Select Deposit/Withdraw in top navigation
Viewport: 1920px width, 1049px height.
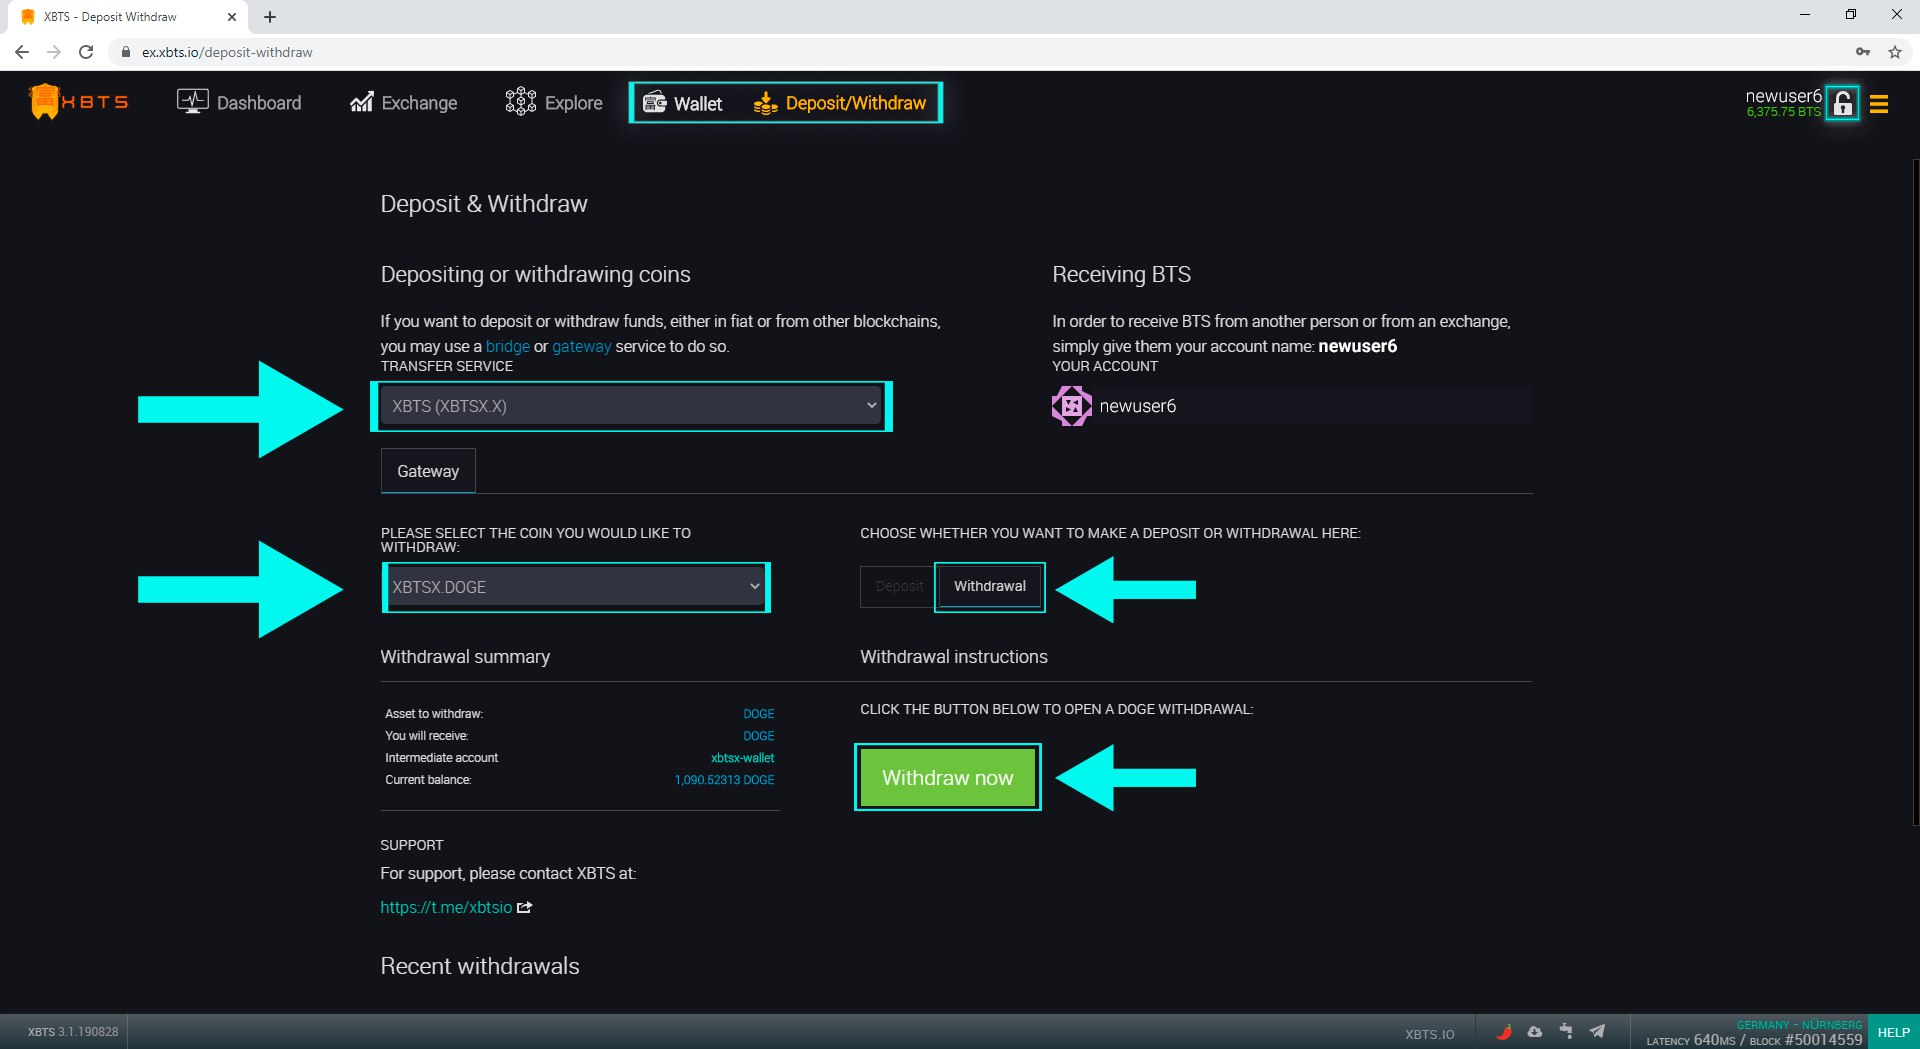[840, 103]
